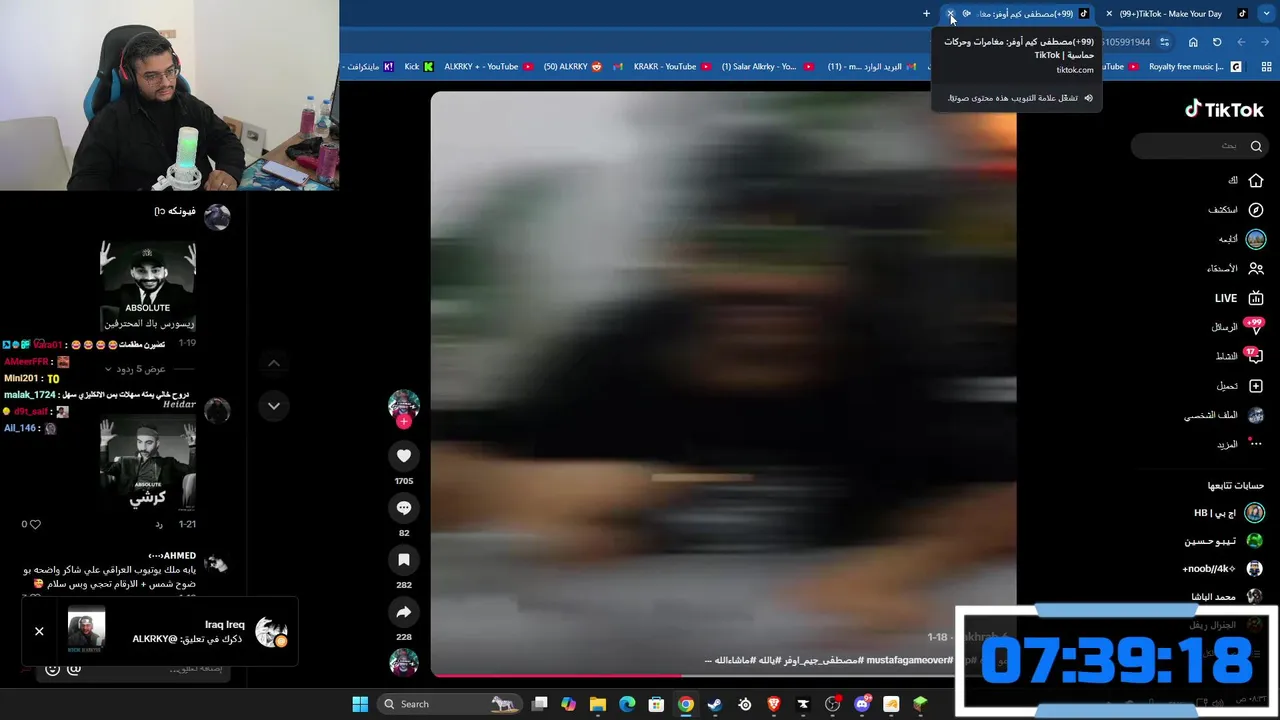Image resolution: width=1280 pixels, height=720 pixels.
Task: Open the Friends (الأصدقاء) sidebar item
Action: point(1236,268)
